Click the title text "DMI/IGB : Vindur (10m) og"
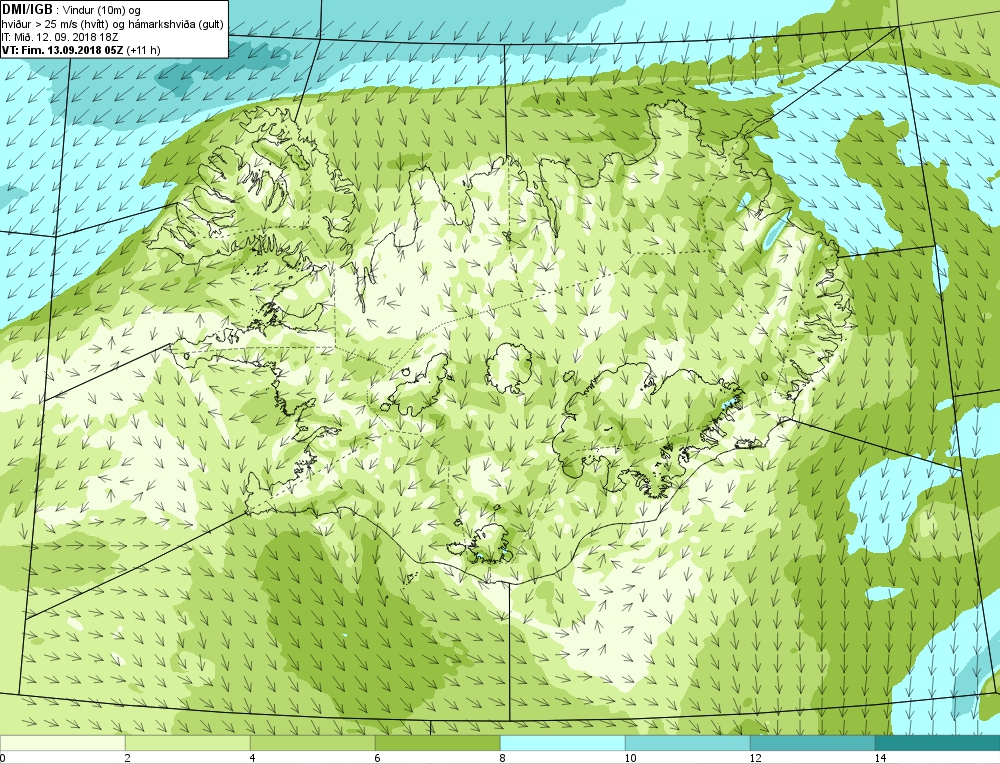This screenshot has width=1000, height=764. click(x=71, y=10)
